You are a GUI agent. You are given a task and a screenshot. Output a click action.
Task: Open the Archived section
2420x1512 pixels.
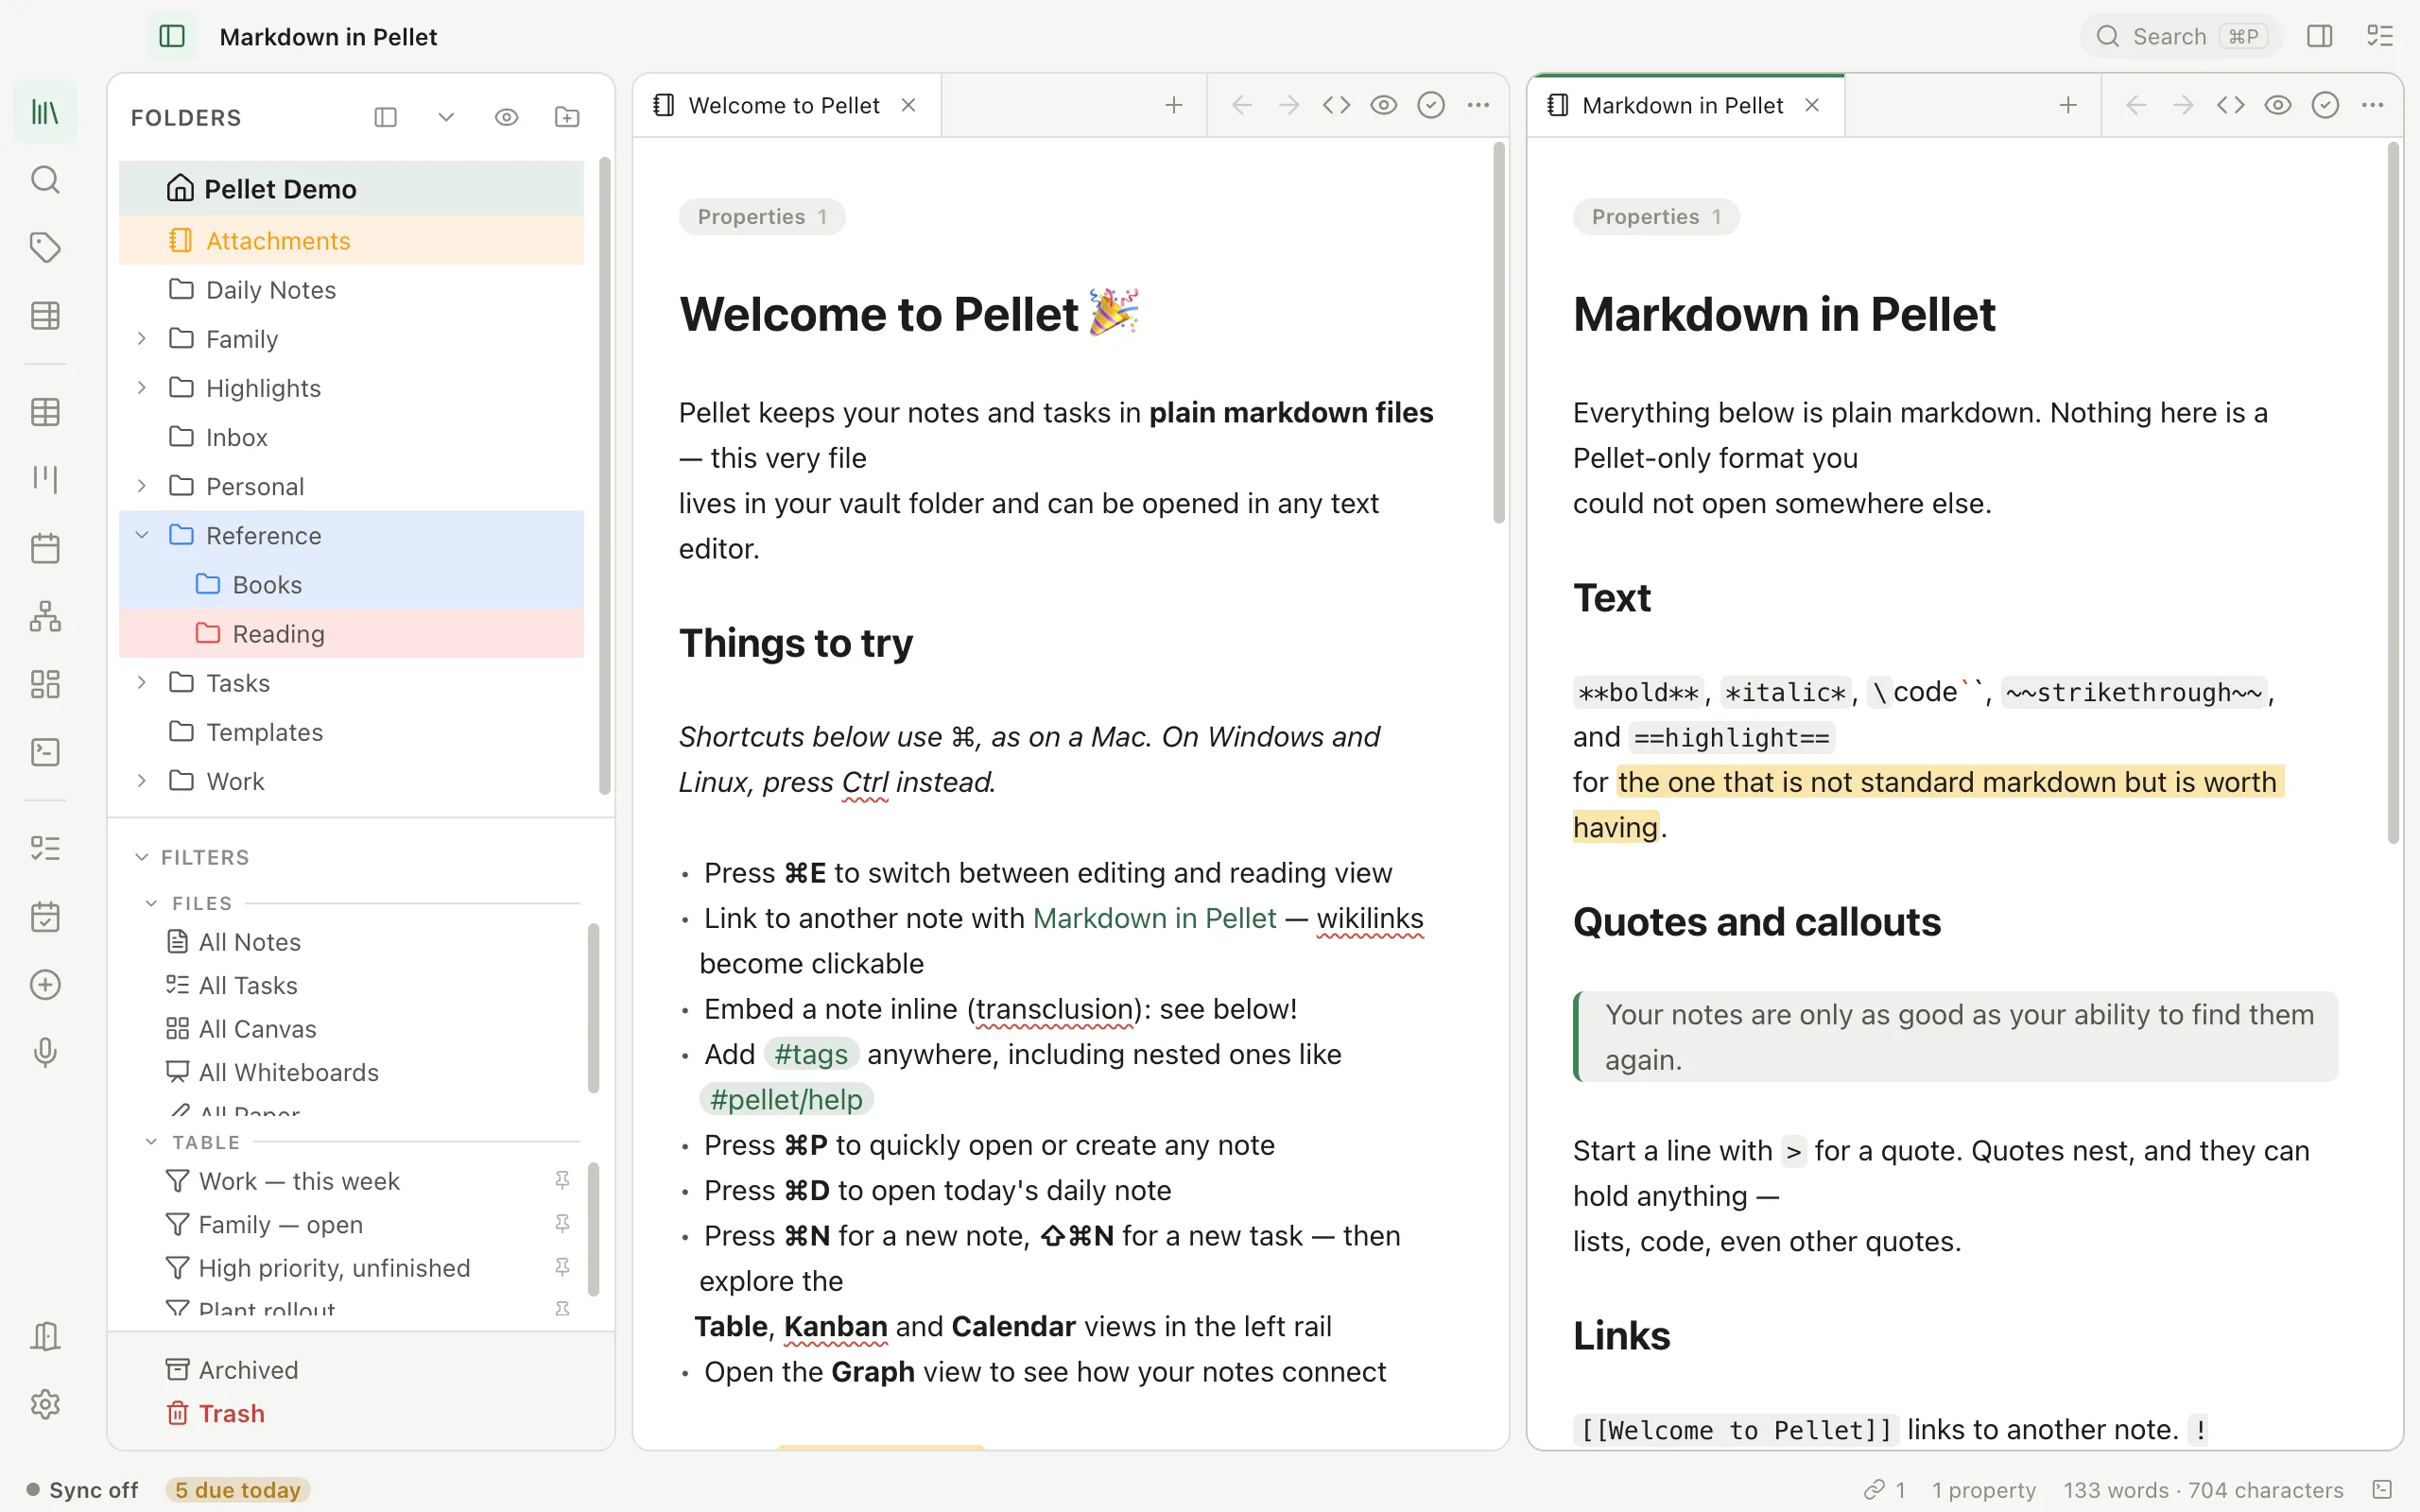(232, 1370)
